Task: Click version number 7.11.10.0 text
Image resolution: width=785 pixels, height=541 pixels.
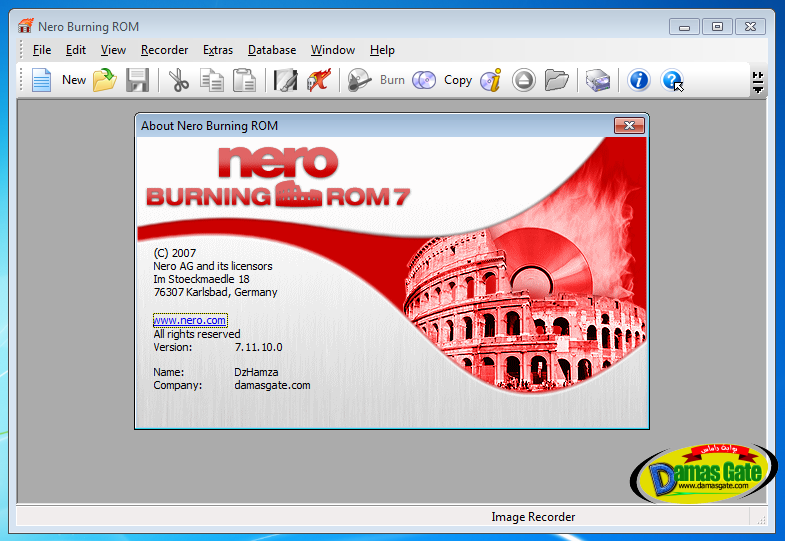Action: 258,347
